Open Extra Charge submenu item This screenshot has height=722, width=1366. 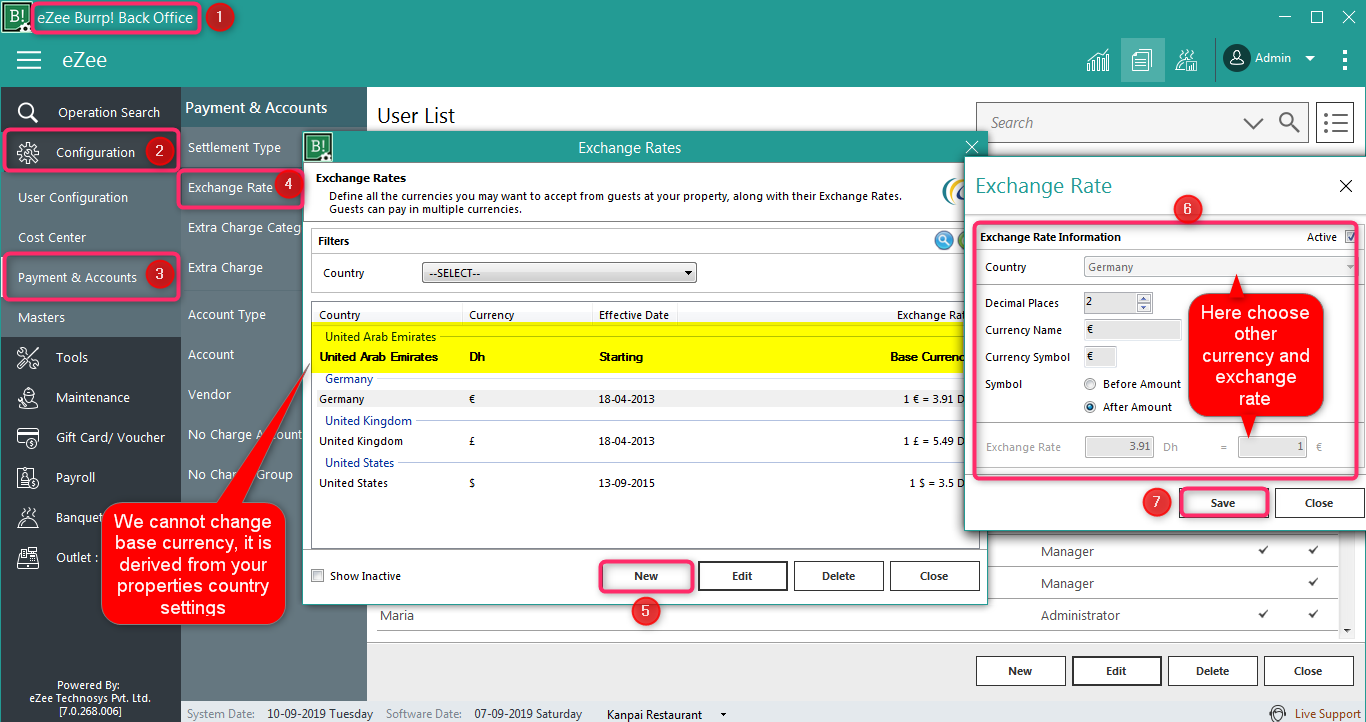click(225, 267)
